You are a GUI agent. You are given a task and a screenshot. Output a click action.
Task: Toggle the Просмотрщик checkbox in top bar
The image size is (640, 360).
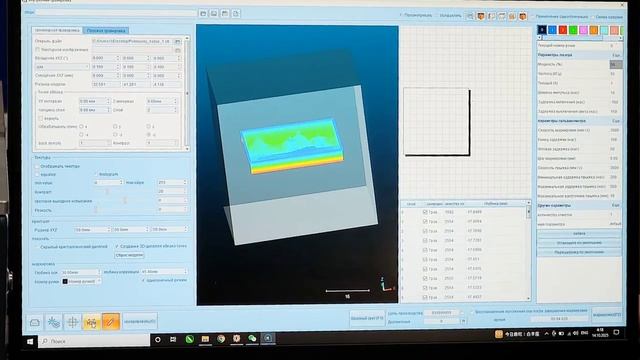pyautogui.click(x=400, y=15)
